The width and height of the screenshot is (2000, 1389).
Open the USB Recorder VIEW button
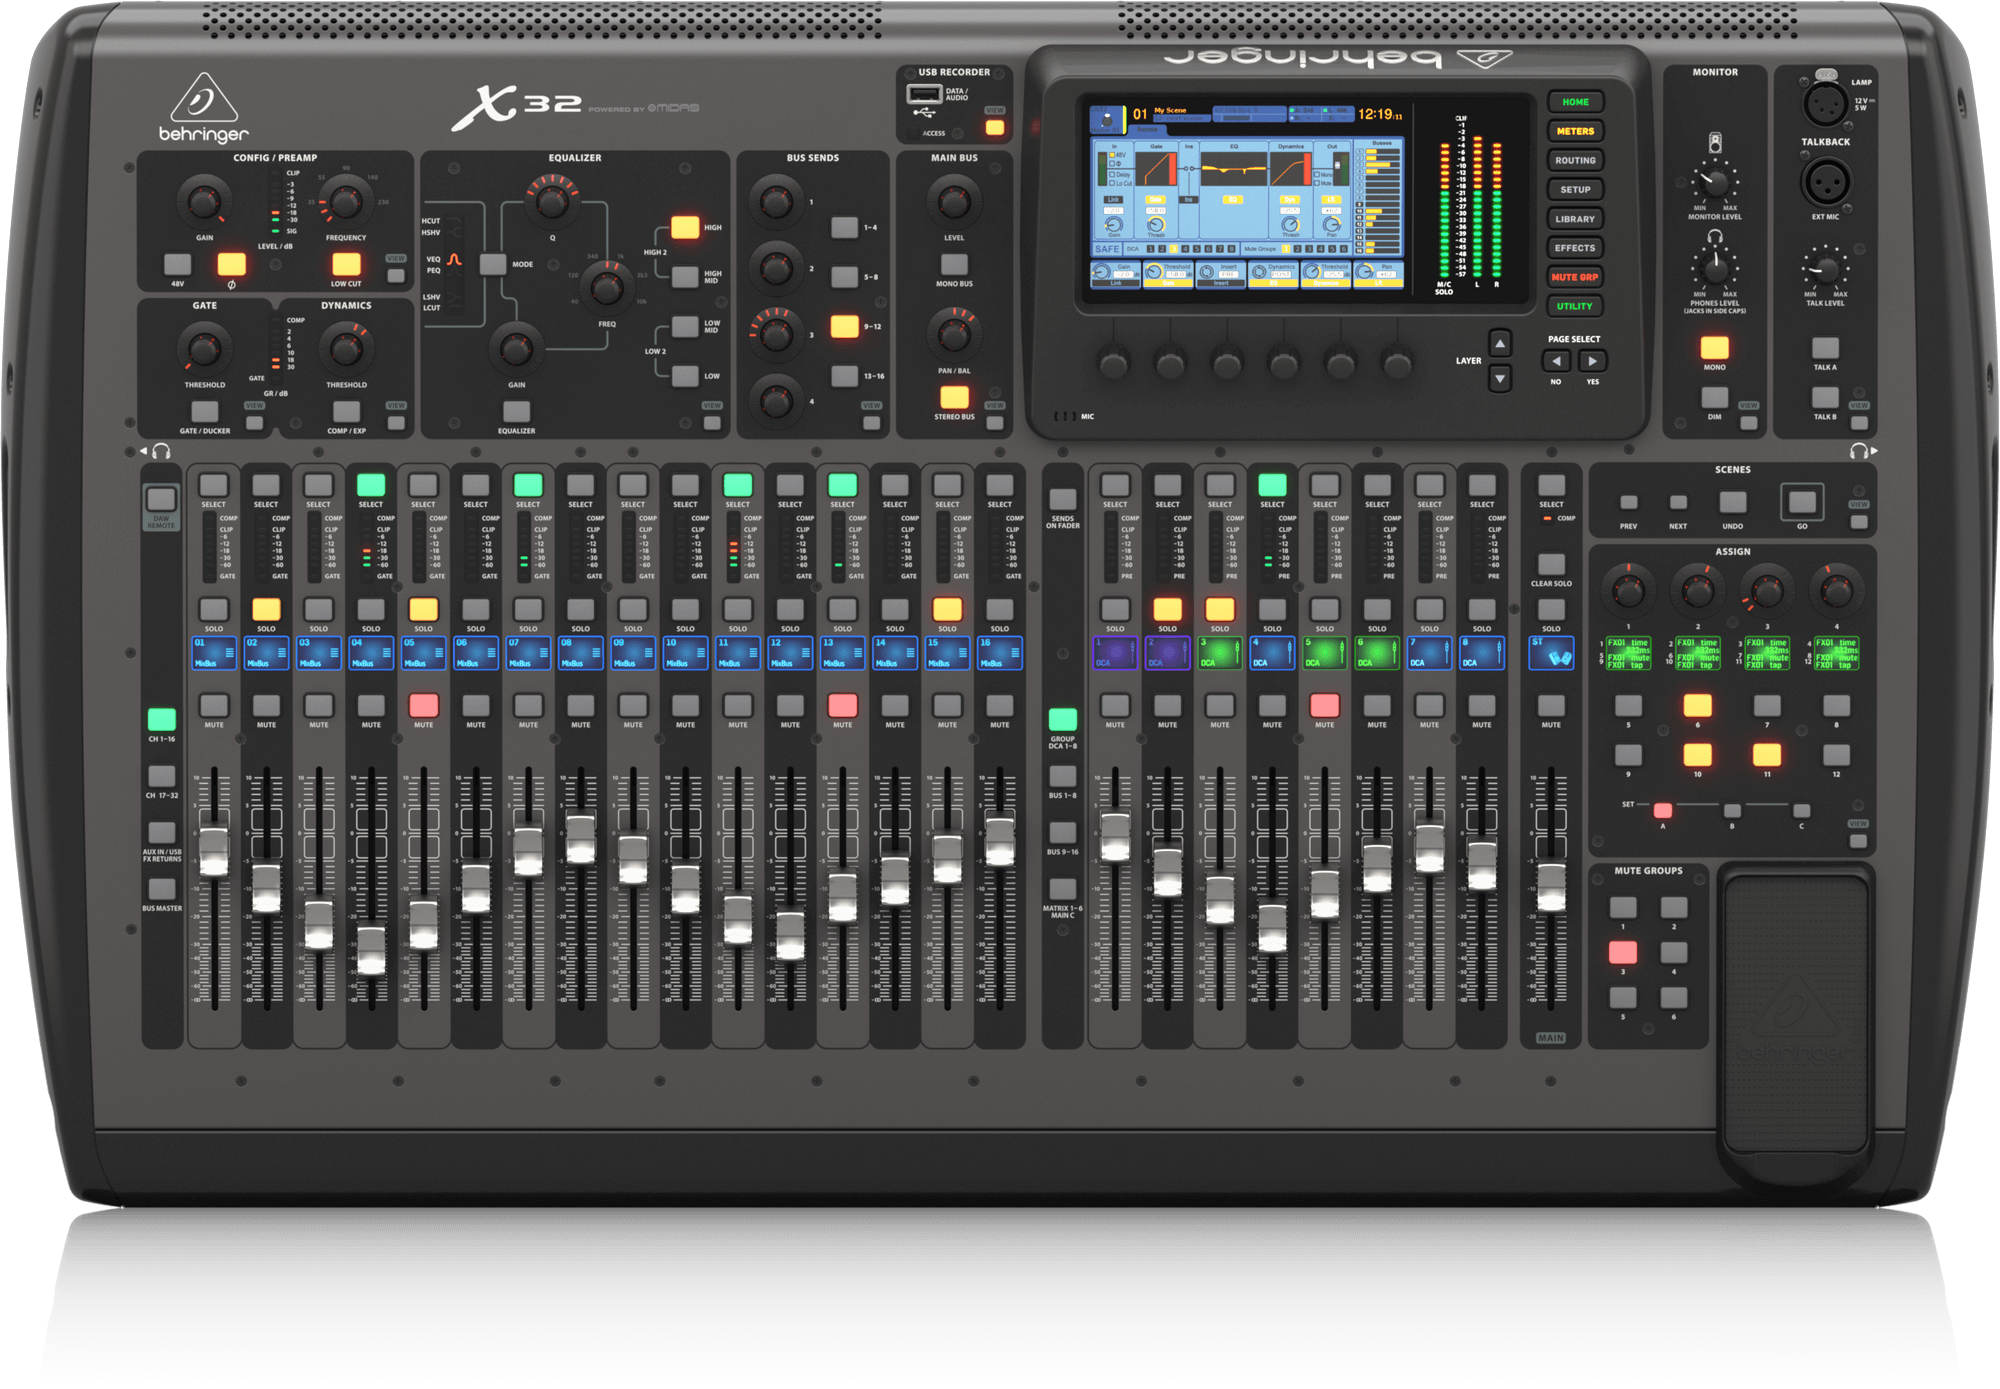pyautogui.click(x=995, y=128)
